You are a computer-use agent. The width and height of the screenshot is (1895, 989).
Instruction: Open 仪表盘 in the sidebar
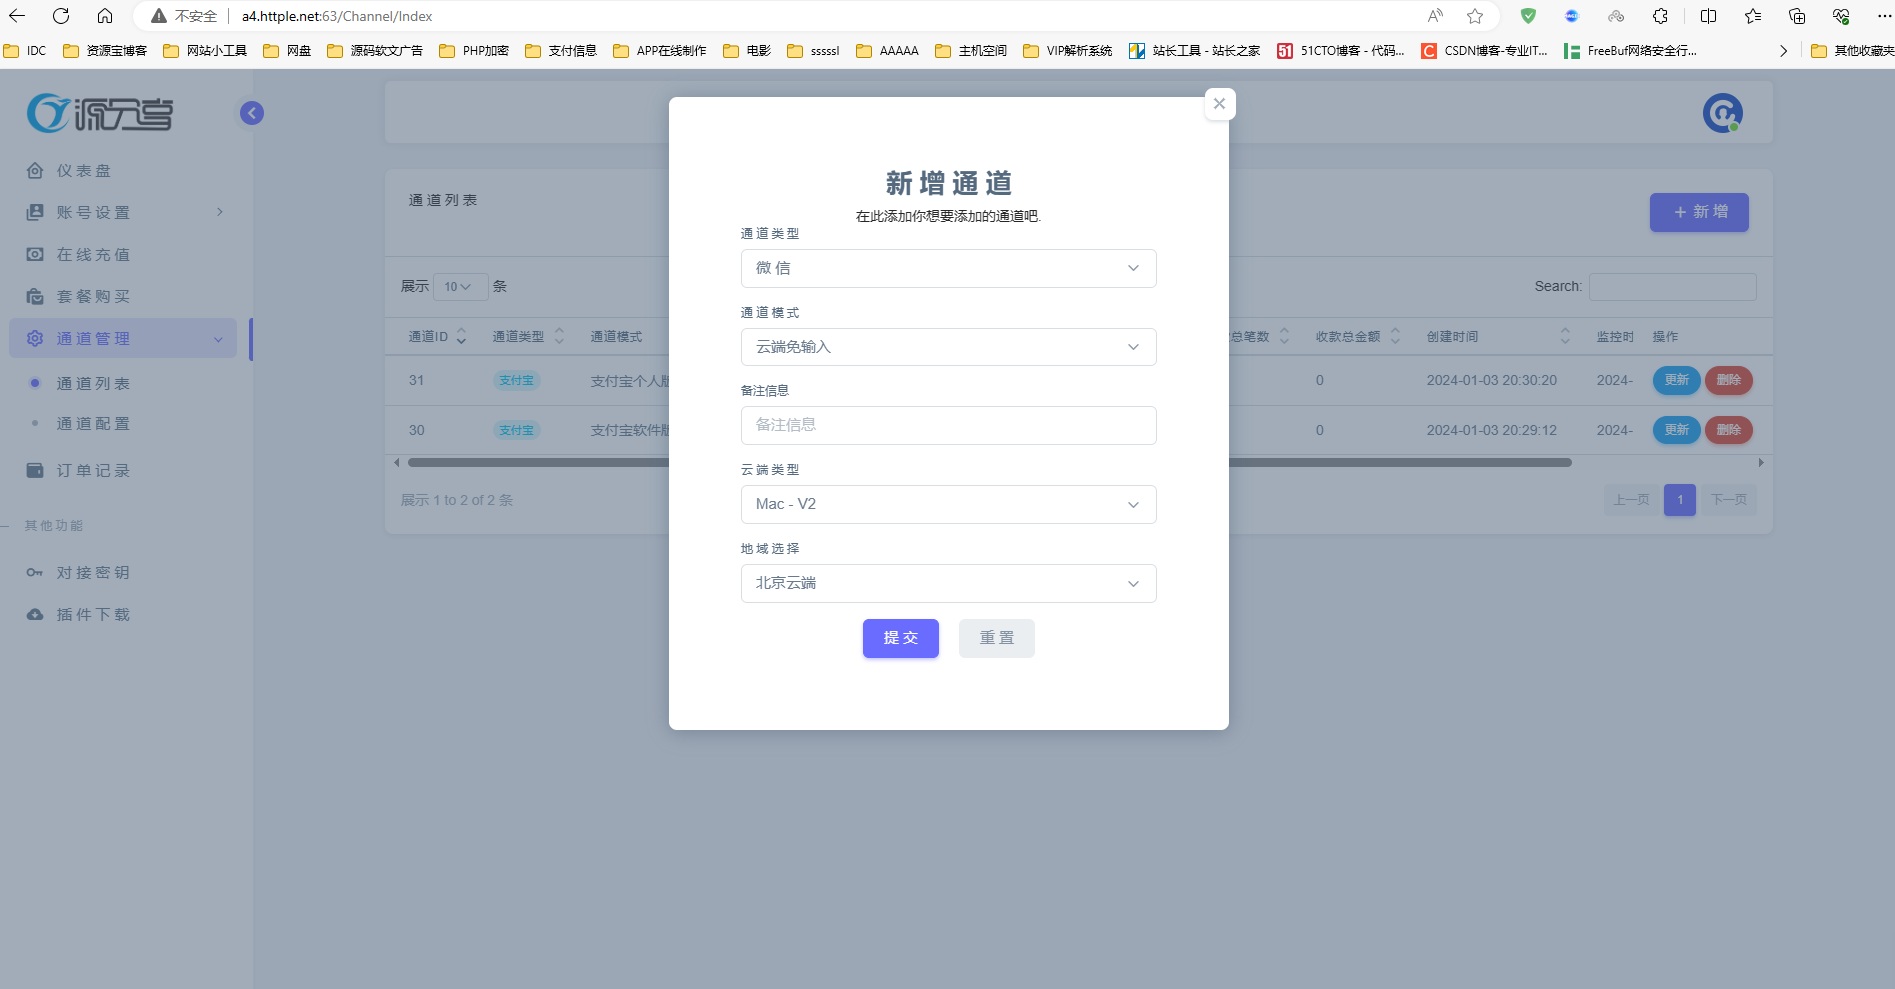(84, 171)
